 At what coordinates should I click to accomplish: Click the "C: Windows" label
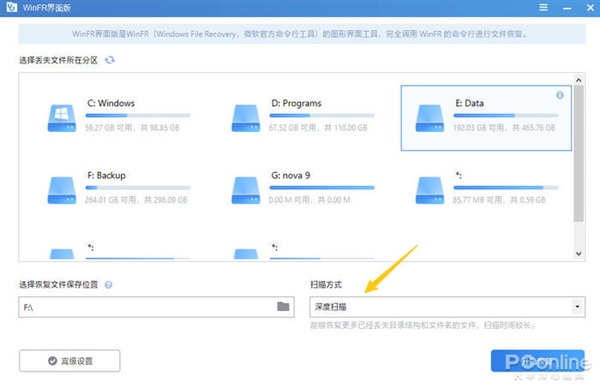(x=111, y=103)
